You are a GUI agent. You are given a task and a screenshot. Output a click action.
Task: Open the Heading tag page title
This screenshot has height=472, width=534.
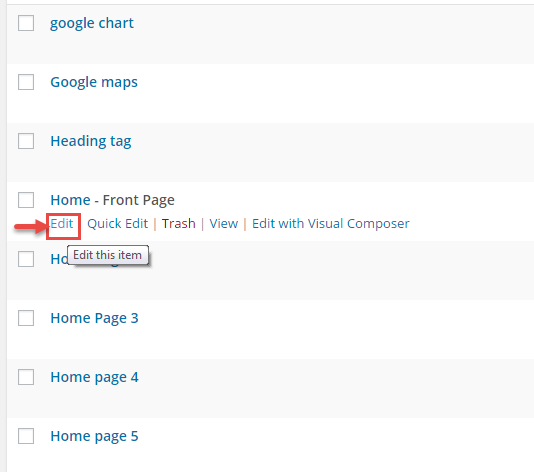tap(91, 141)
